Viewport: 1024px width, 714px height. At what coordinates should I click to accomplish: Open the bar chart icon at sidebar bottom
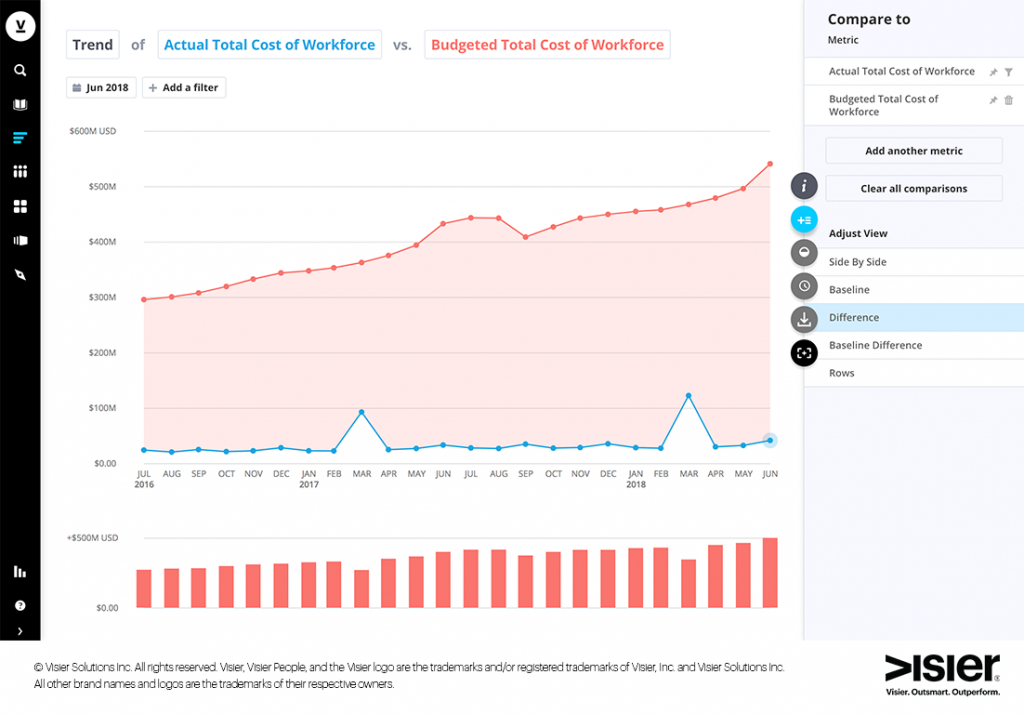(x=20, y=570)
